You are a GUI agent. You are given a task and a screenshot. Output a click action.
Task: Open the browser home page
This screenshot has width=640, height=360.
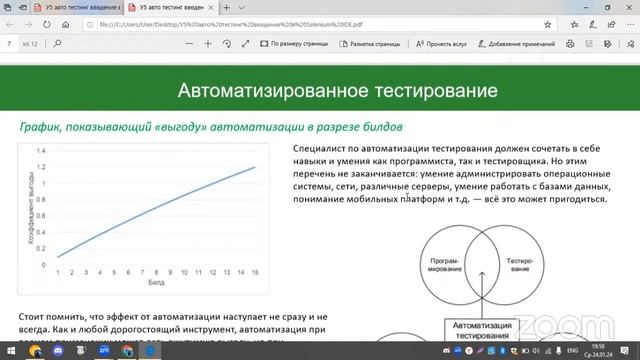[x=65, y=24]
